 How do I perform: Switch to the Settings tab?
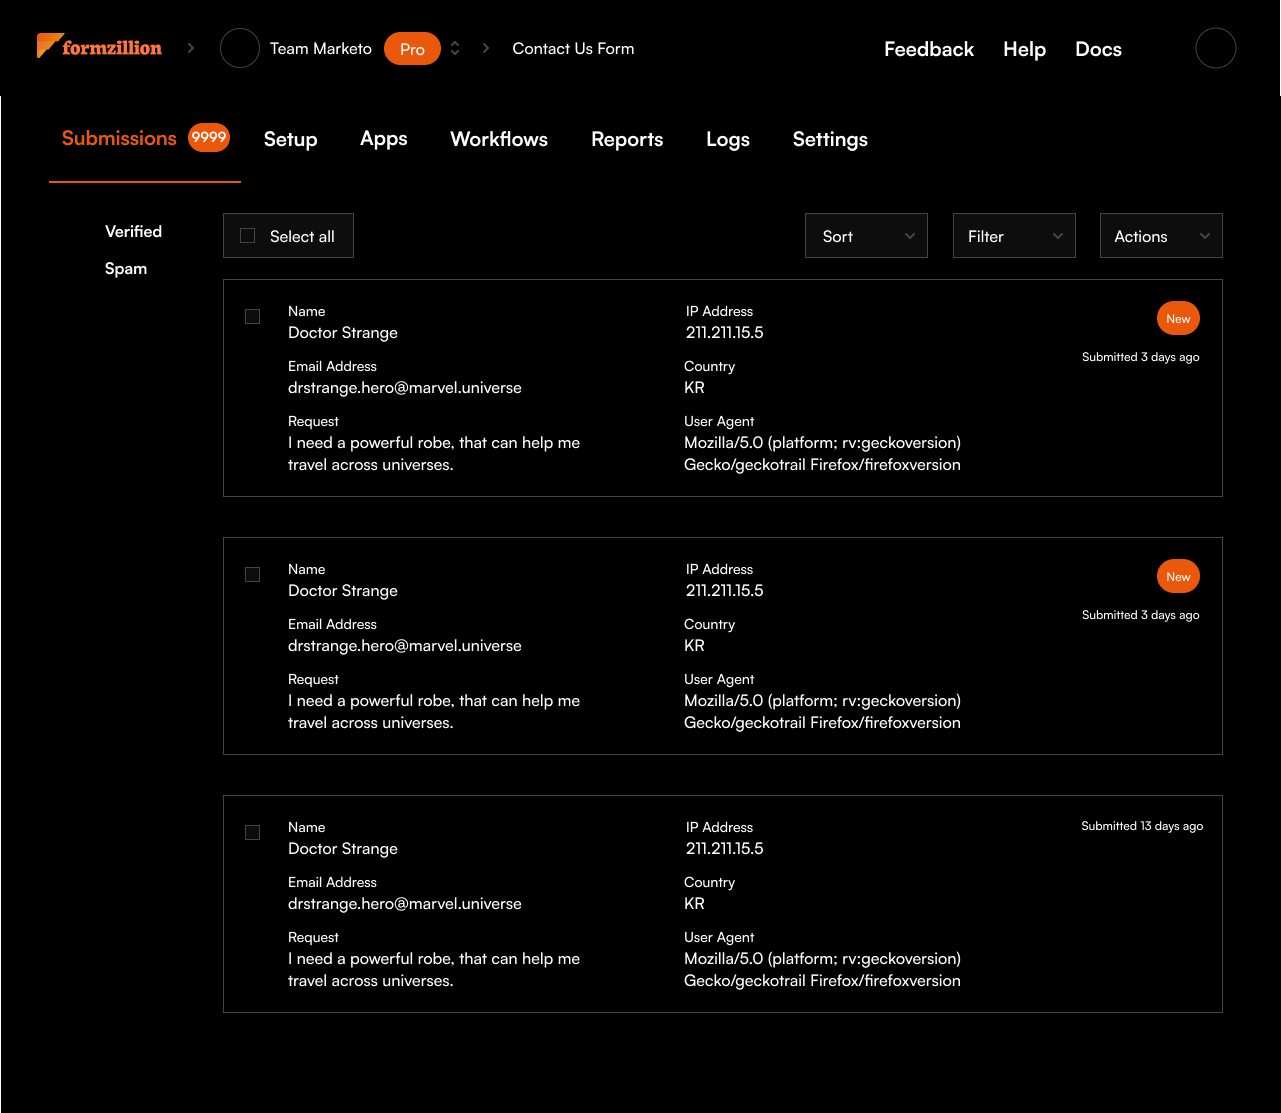(x=830, y=139)
